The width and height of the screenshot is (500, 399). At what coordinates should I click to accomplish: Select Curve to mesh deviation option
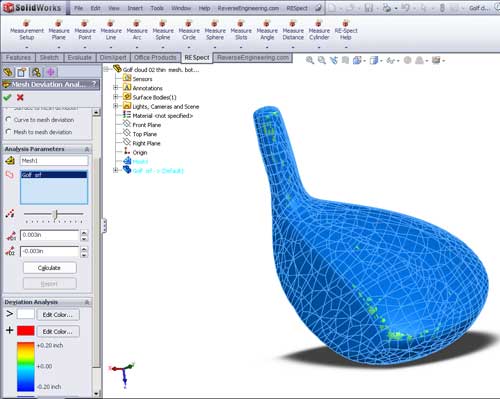[x=40, y=120]
